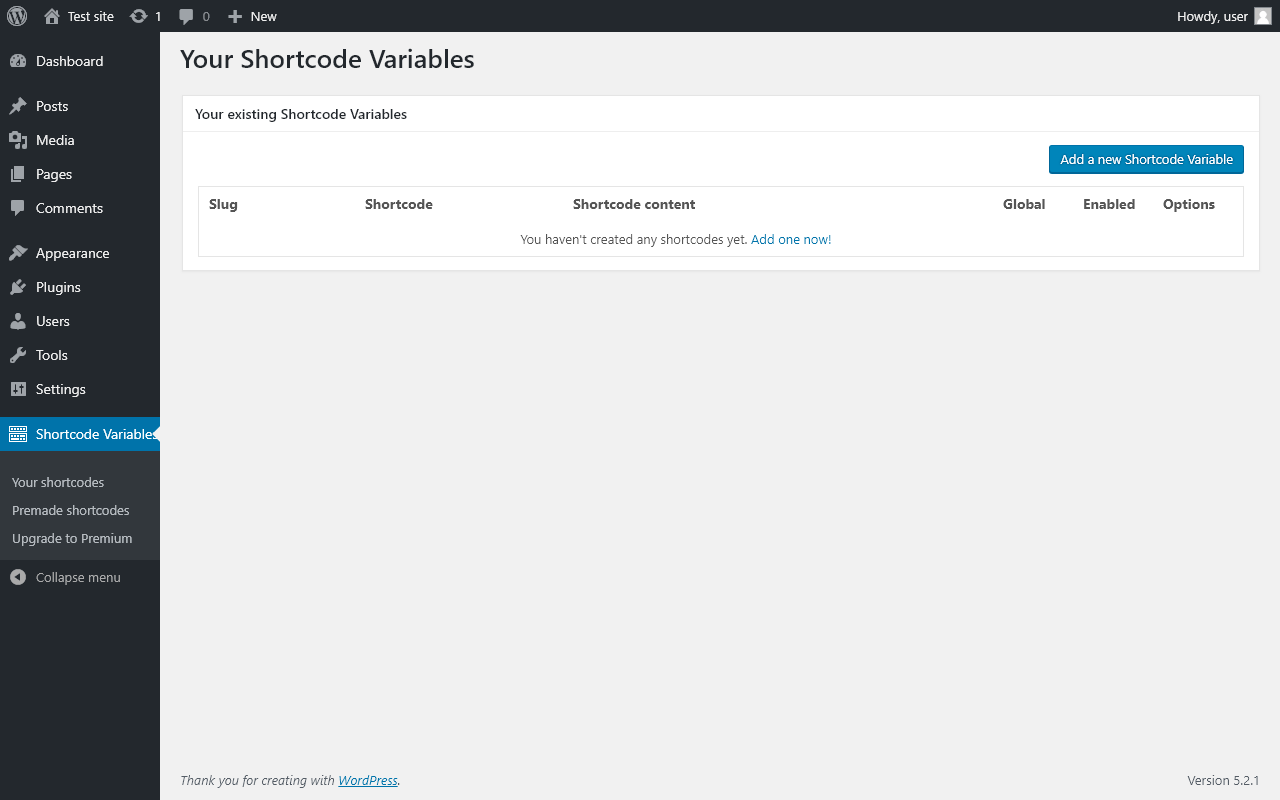Click the Plugins plug icon
This screenshot has width=1280, height=800.
(x=18, y=287)
